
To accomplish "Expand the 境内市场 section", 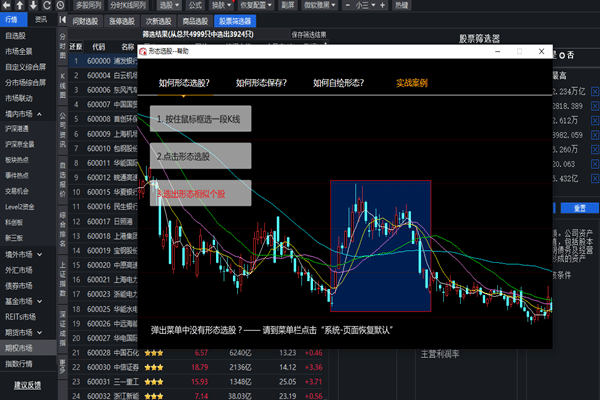I will [24, 113].
